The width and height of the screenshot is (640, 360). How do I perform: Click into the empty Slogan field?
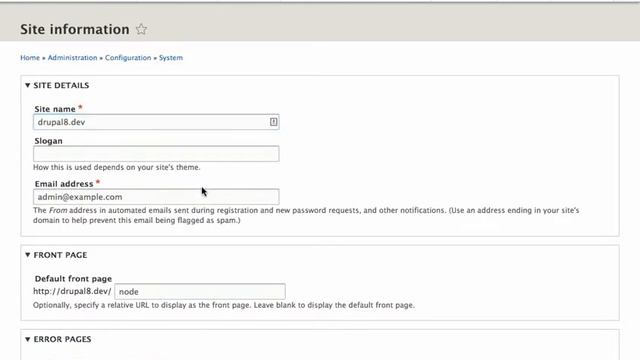point(156,154)
